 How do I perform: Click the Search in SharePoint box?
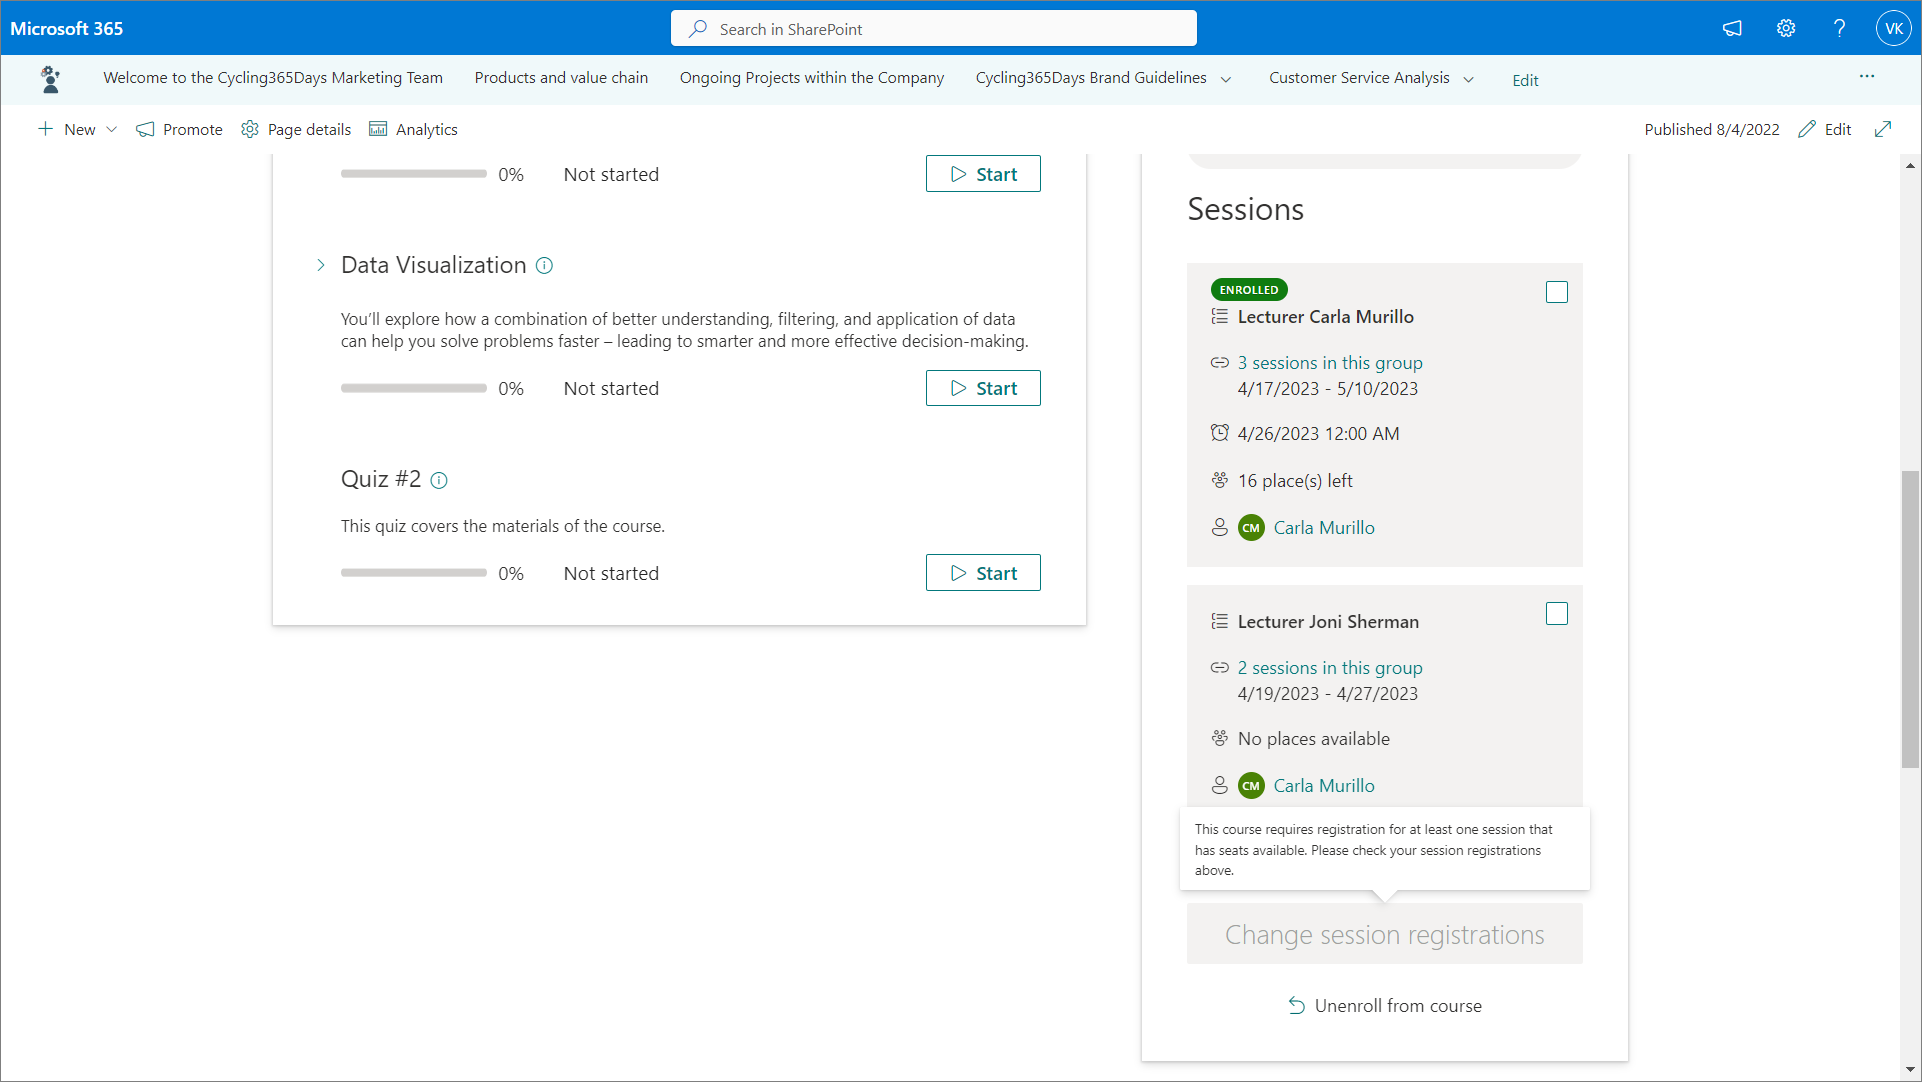tap(933, 29)
